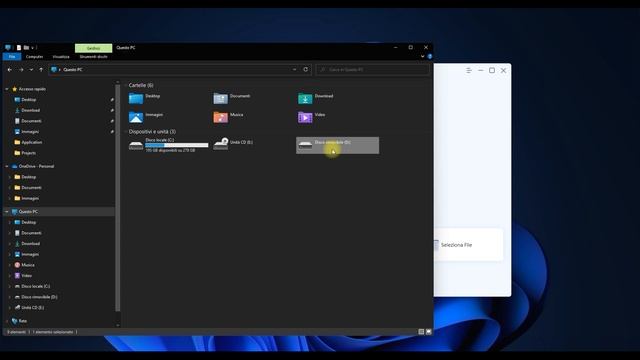
Task: Refresh the Questo PC address bar
Action: pyautogui.click(x=306, y=69)
